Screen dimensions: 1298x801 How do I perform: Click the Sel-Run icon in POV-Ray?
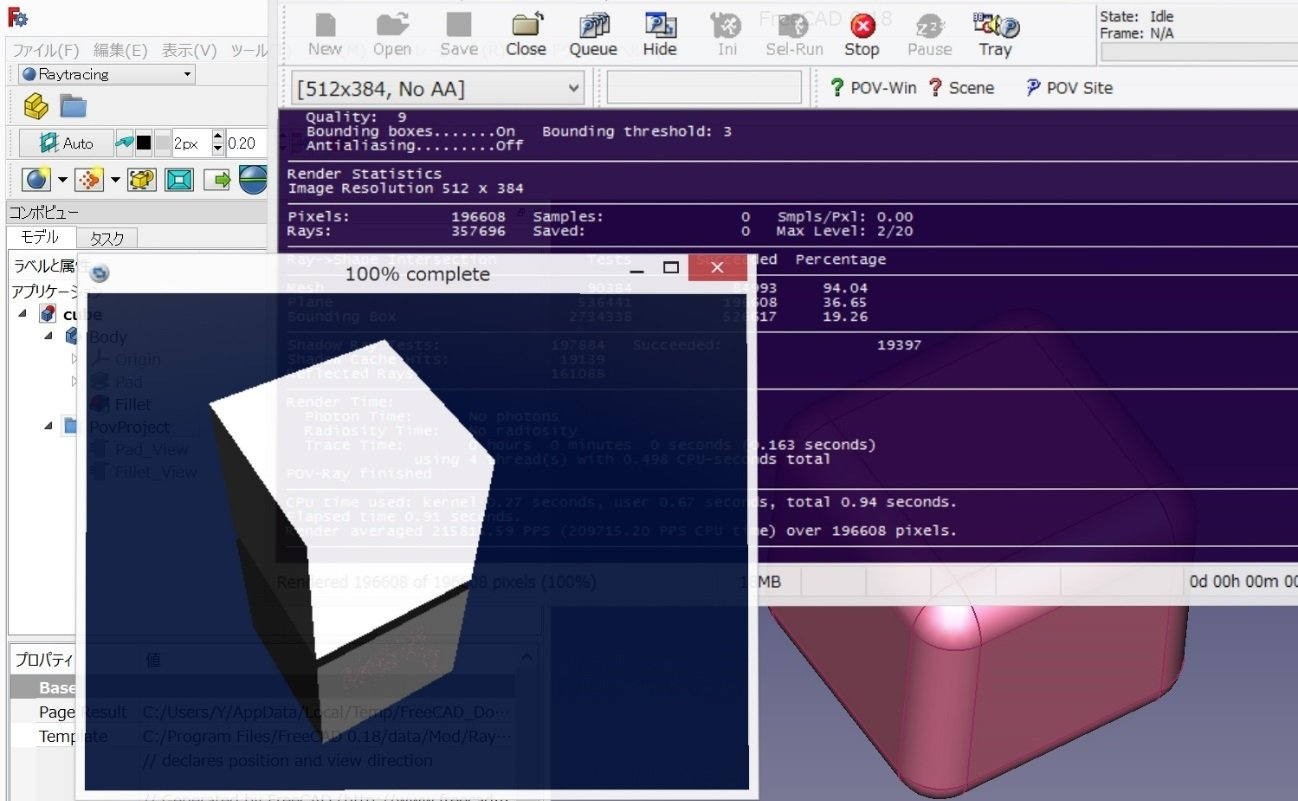(x=795, y=33)
